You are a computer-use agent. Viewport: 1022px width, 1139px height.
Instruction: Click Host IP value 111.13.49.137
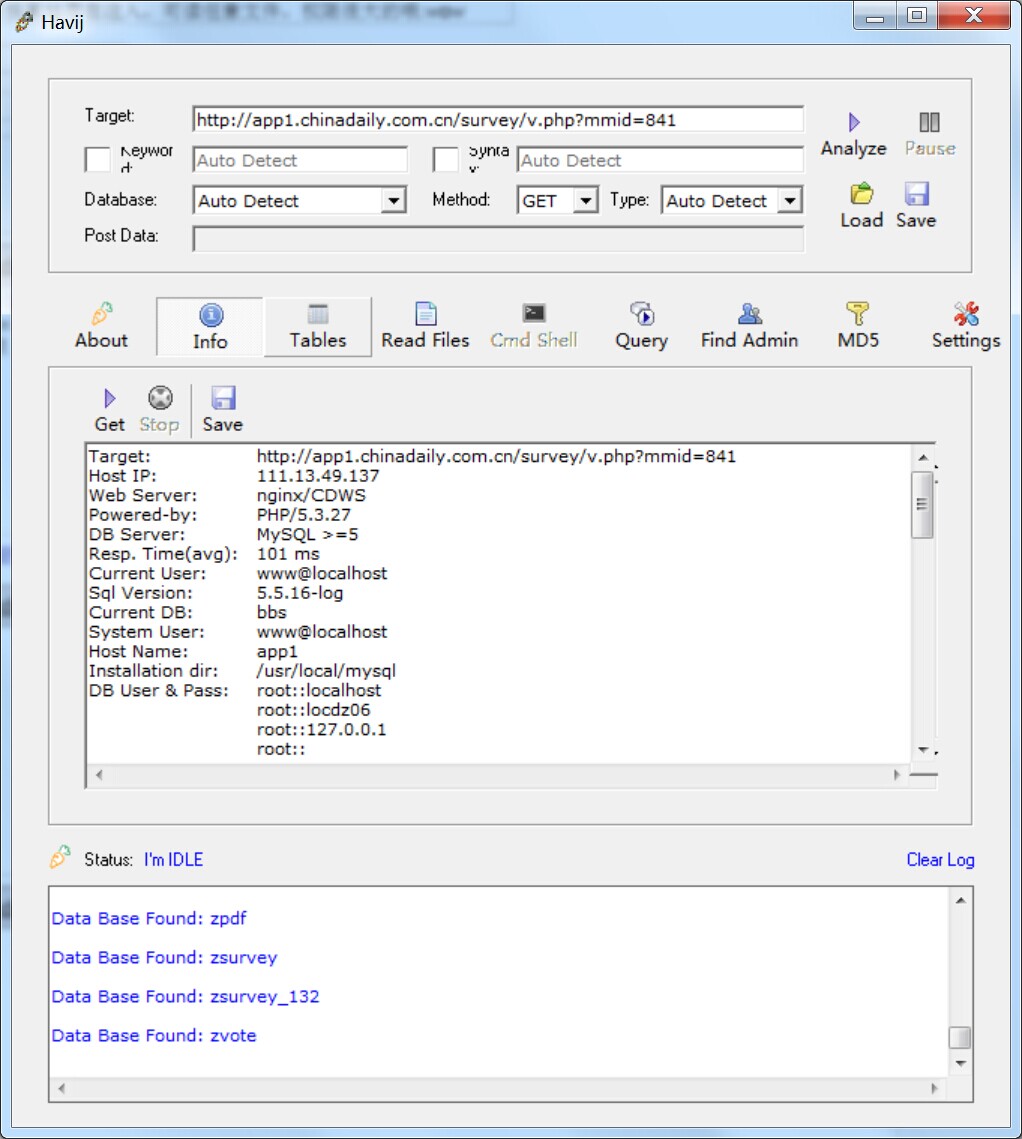318,476
